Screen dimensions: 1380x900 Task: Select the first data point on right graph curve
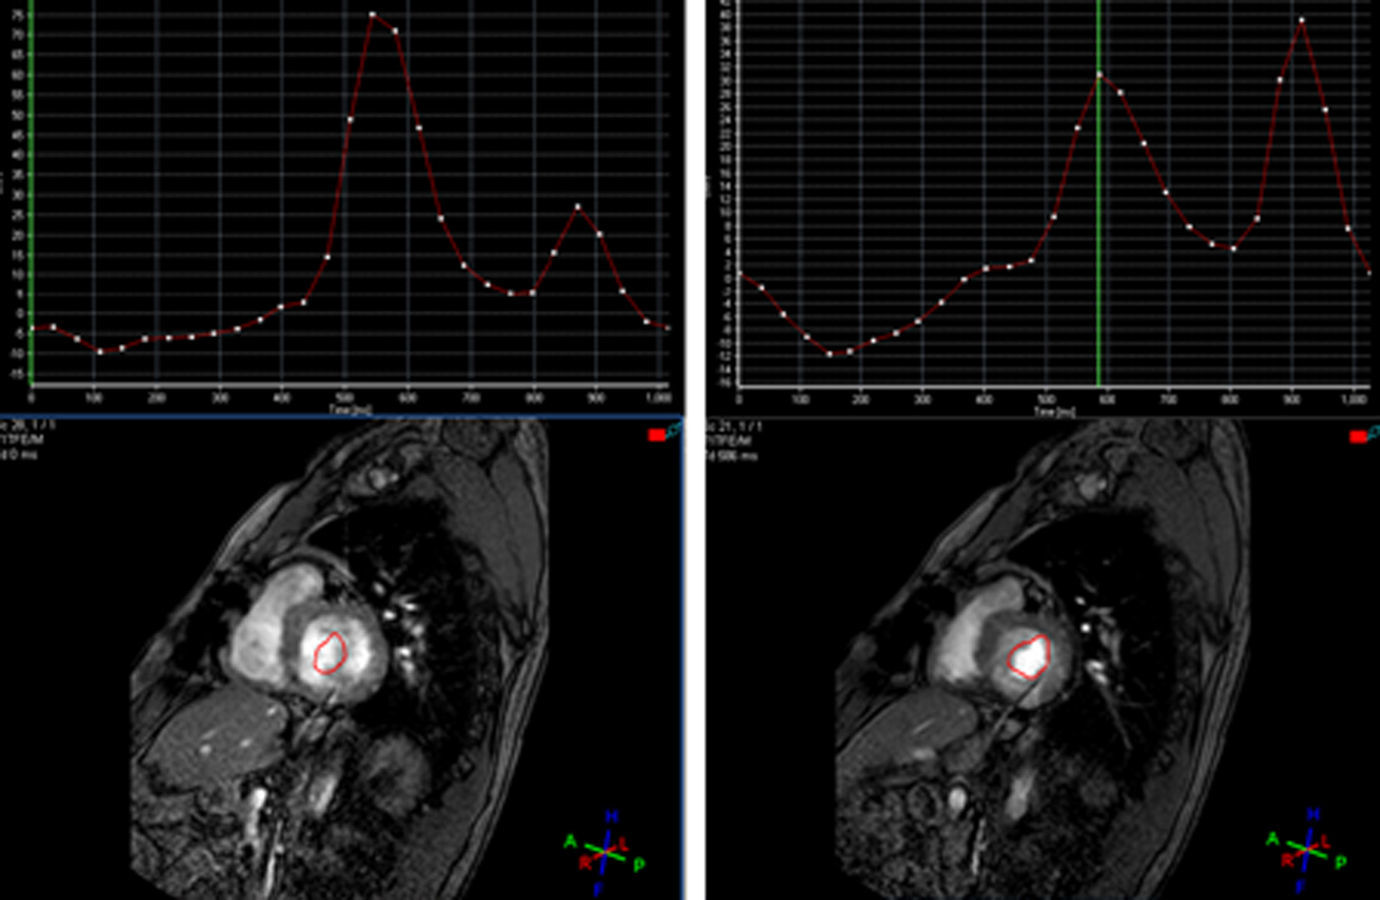739,274
